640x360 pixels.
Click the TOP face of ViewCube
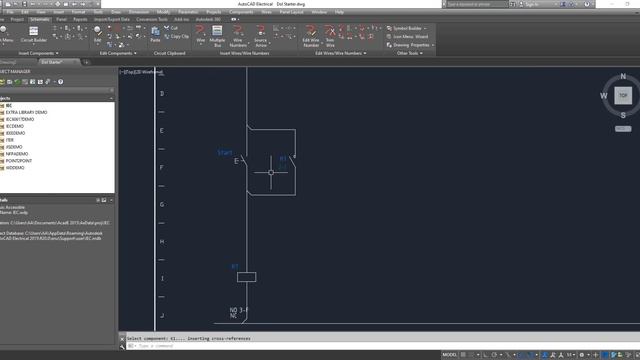point(623,96)
